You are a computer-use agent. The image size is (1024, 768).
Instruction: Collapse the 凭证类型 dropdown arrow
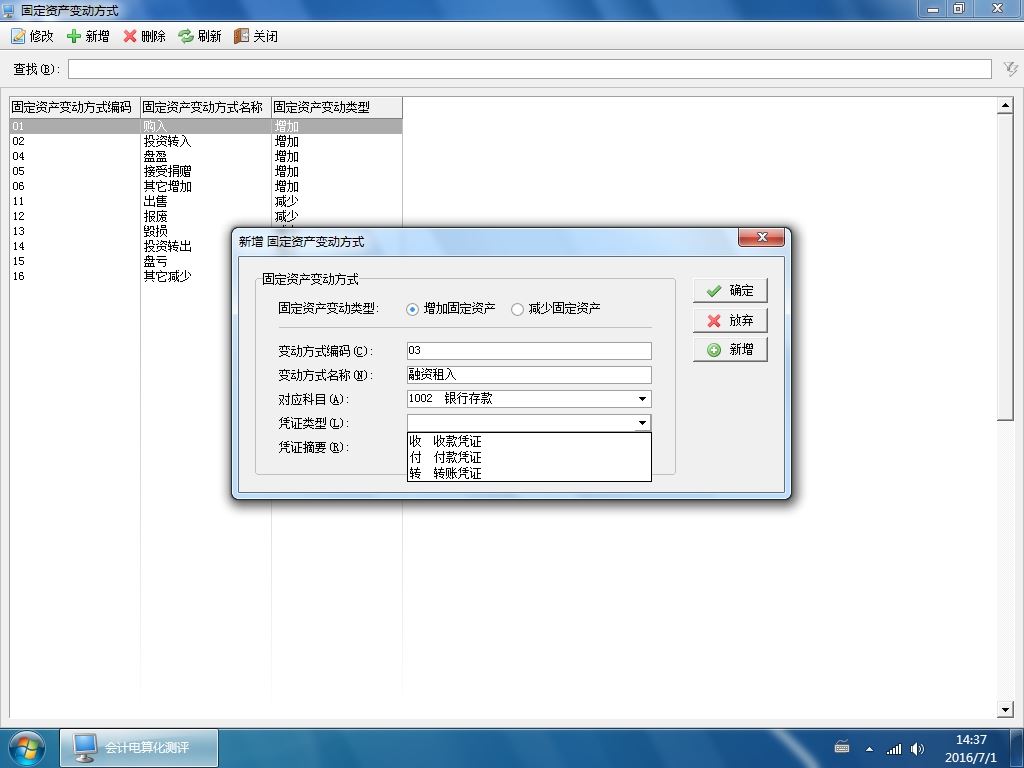tap(643, 423)
